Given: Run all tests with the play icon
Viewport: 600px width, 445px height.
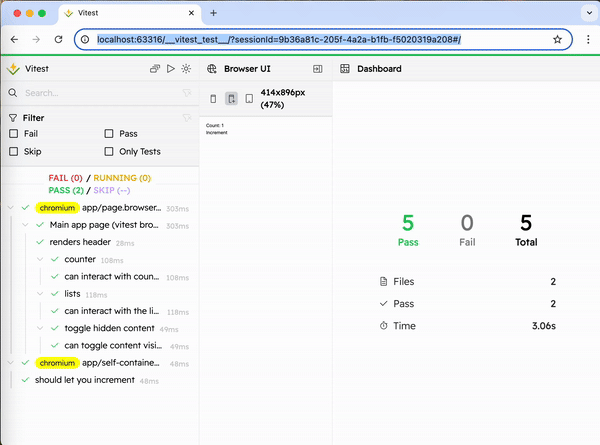Looking at the screenshot, I should tap(171, 69).
